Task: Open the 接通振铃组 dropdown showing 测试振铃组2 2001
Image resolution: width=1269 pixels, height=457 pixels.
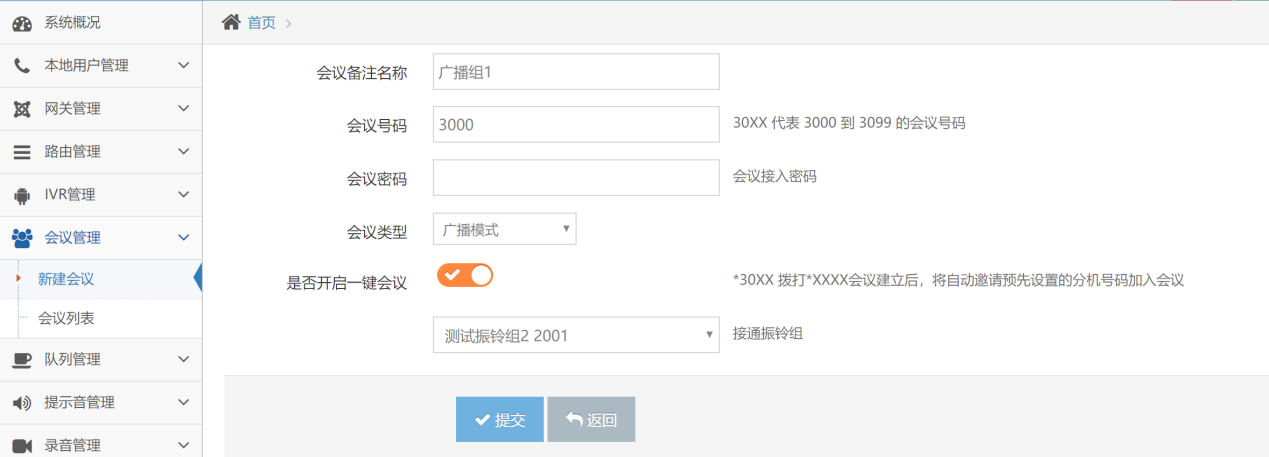Action: [575, 335]
